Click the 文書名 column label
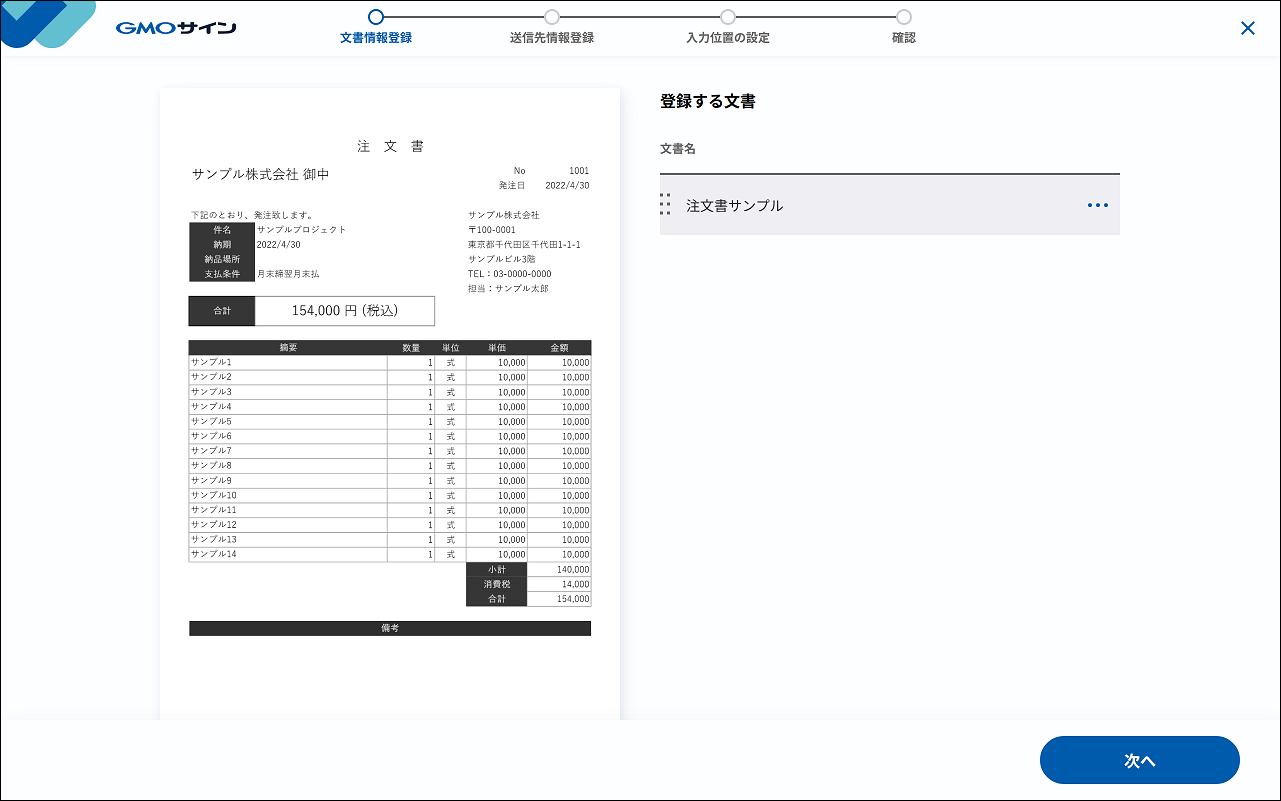Image resolution: width=1281 pixels, height=801 pixels. (x=678, y=149)
